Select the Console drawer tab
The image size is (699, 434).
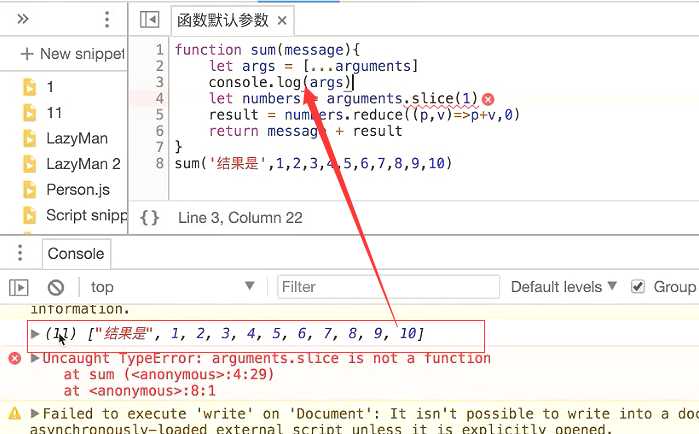pos(76,254)
